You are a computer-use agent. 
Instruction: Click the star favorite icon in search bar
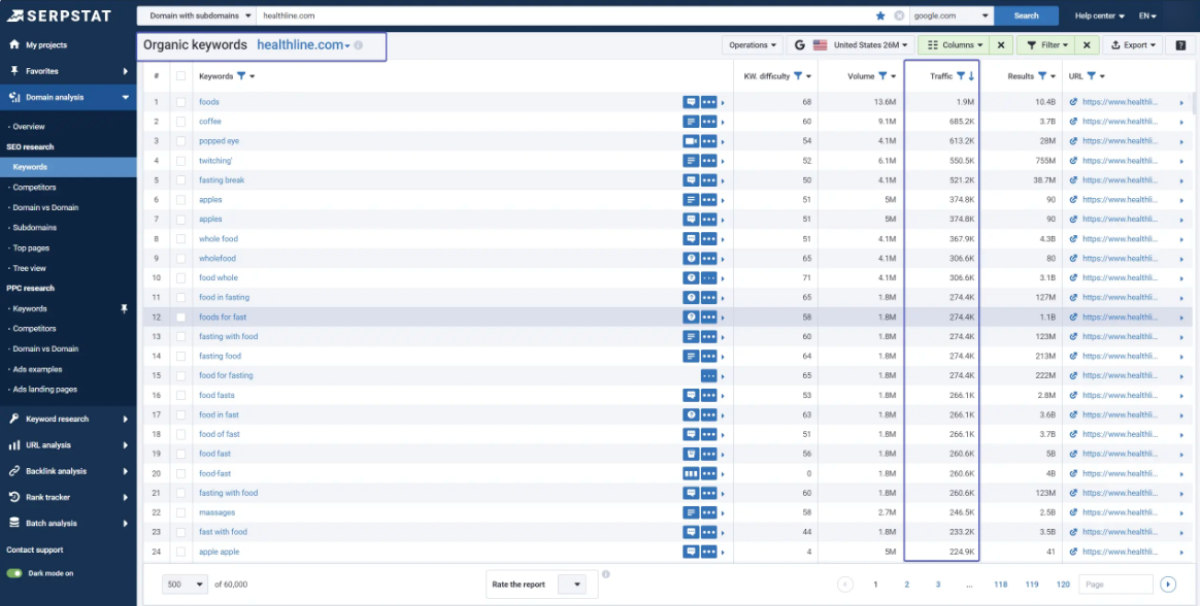click(x=881, y=16)
